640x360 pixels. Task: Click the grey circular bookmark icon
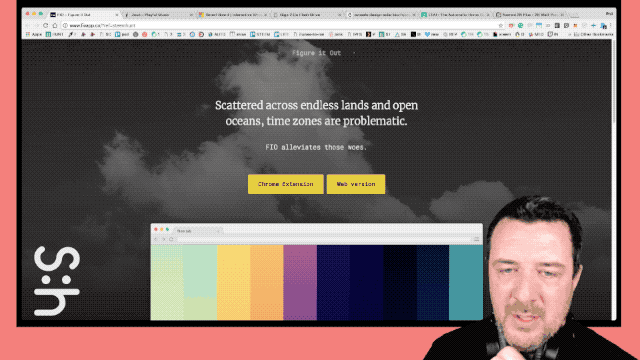coord(136,34)
